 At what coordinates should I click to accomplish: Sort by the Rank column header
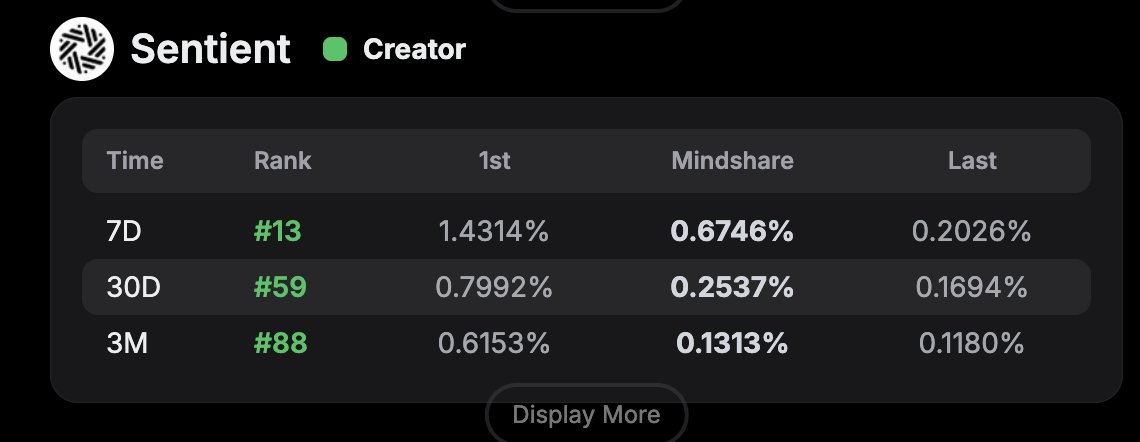(283, 160)
